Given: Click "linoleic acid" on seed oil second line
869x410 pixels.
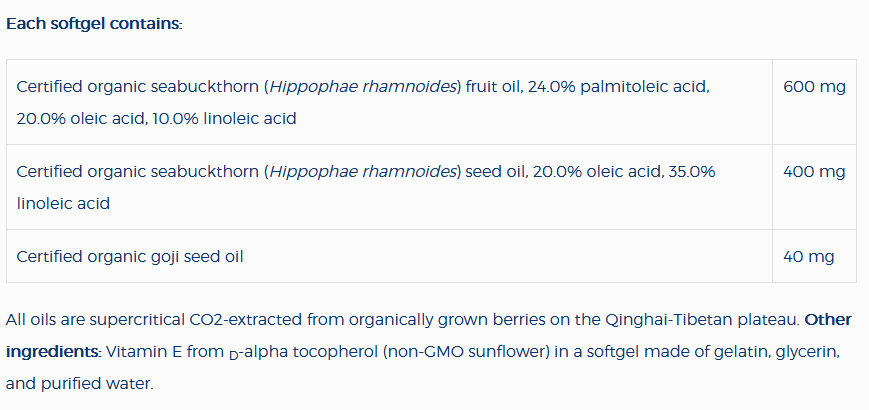Looking at the screenshot, I should click(x=63, y=203).
